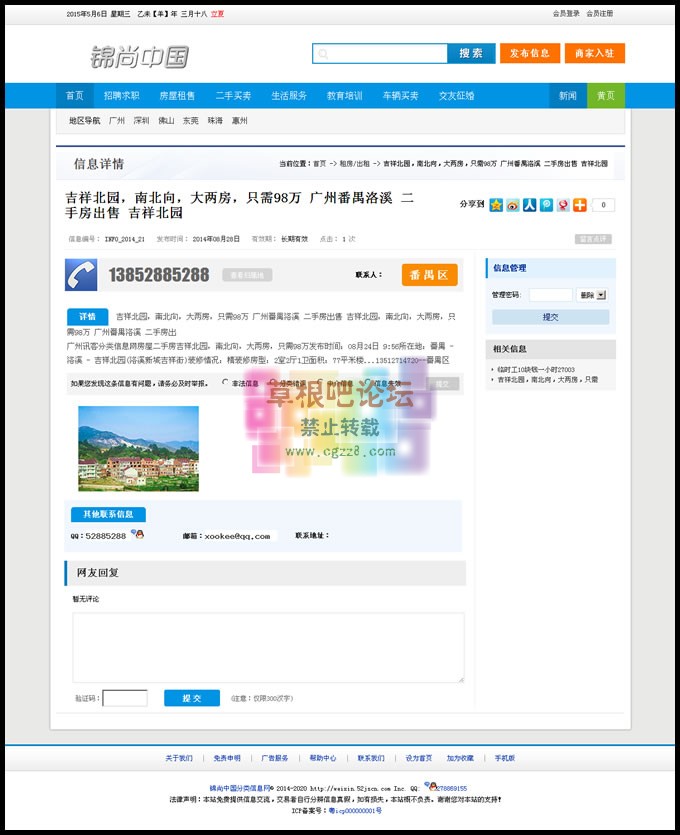This screenshot has width=680, height=835.
Task: Click the village houses photo thumbnail
Action: [138, 448]
